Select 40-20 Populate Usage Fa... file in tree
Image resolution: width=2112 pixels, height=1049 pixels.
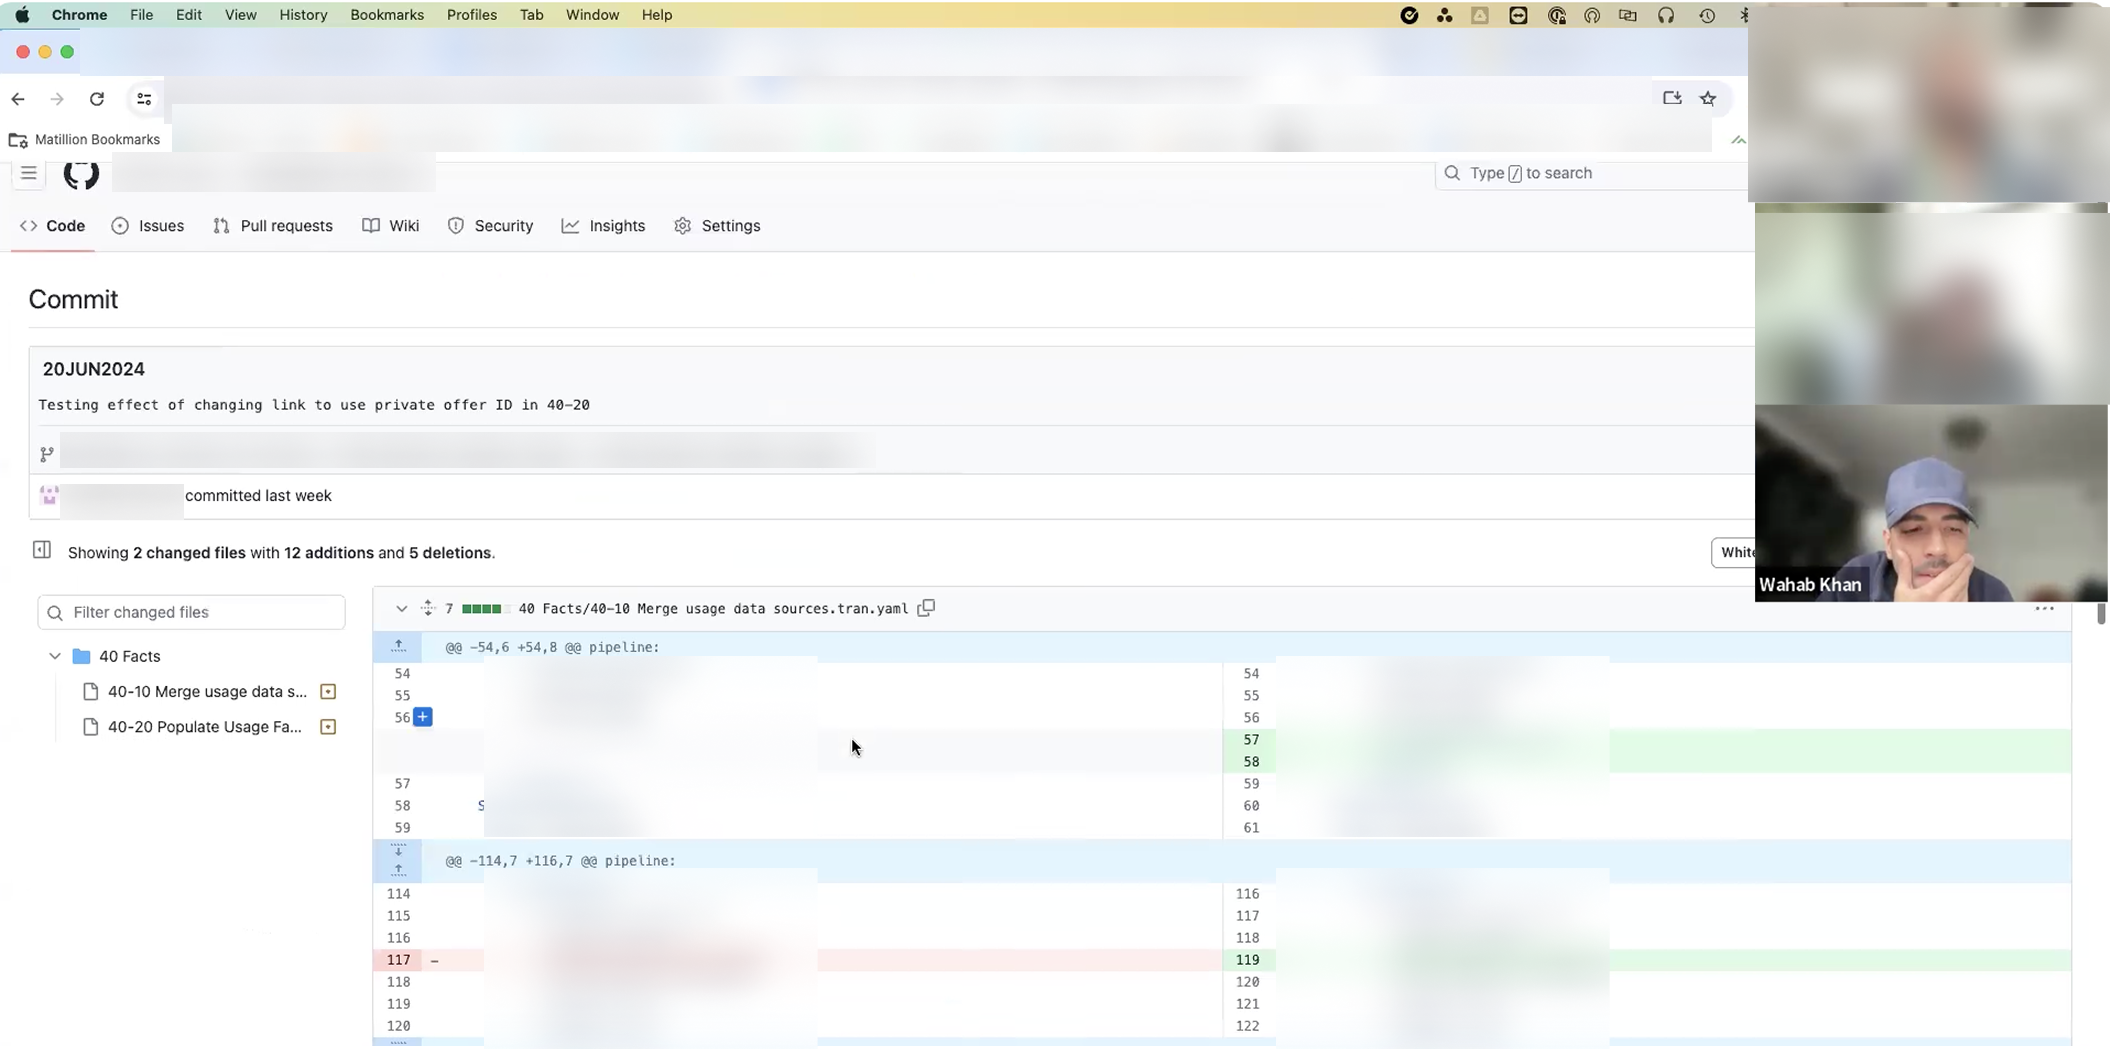(x=194, y=727)
